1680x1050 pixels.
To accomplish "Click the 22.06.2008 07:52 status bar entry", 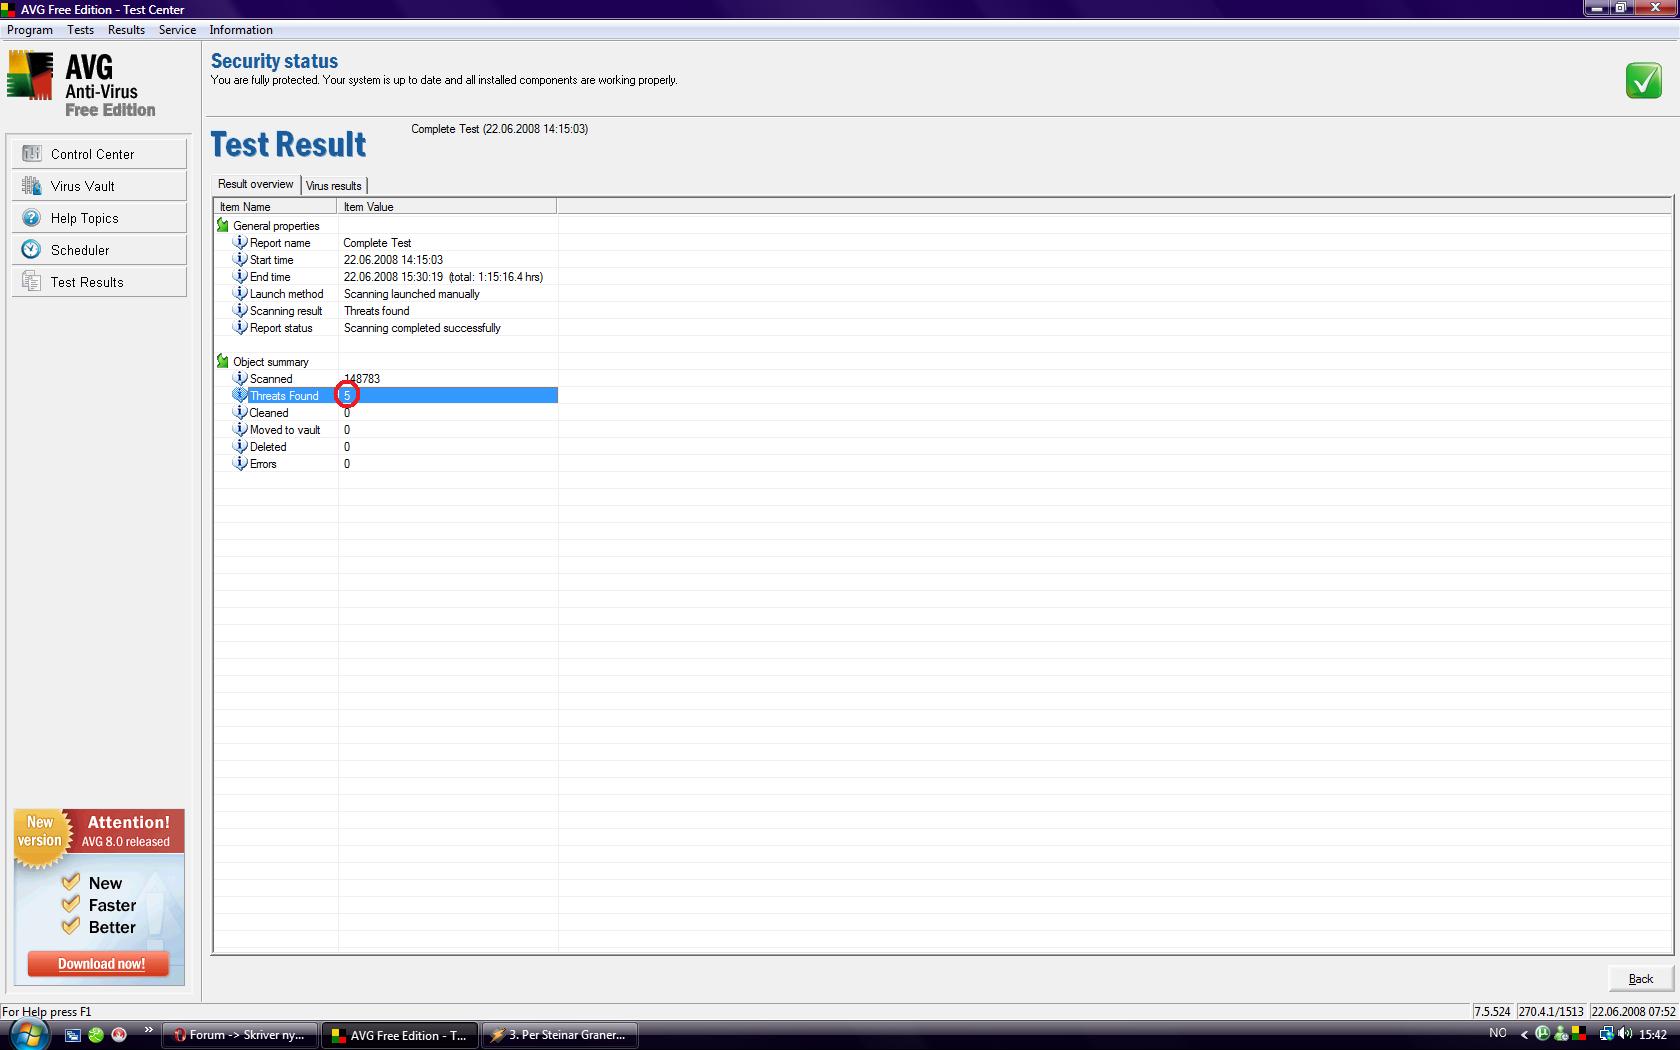I will tap(1633, 1011).
